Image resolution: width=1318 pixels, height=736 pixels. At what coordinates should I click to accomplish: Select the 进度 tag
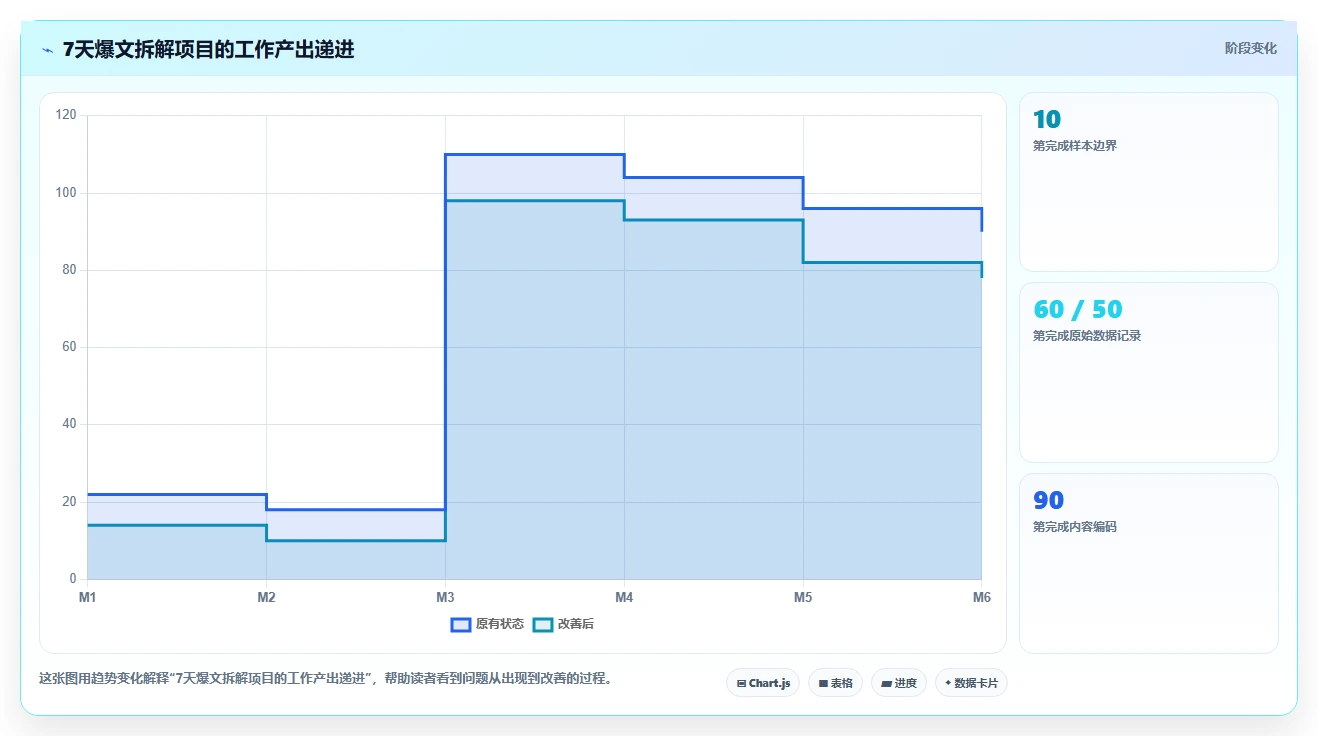click(899, 683)
